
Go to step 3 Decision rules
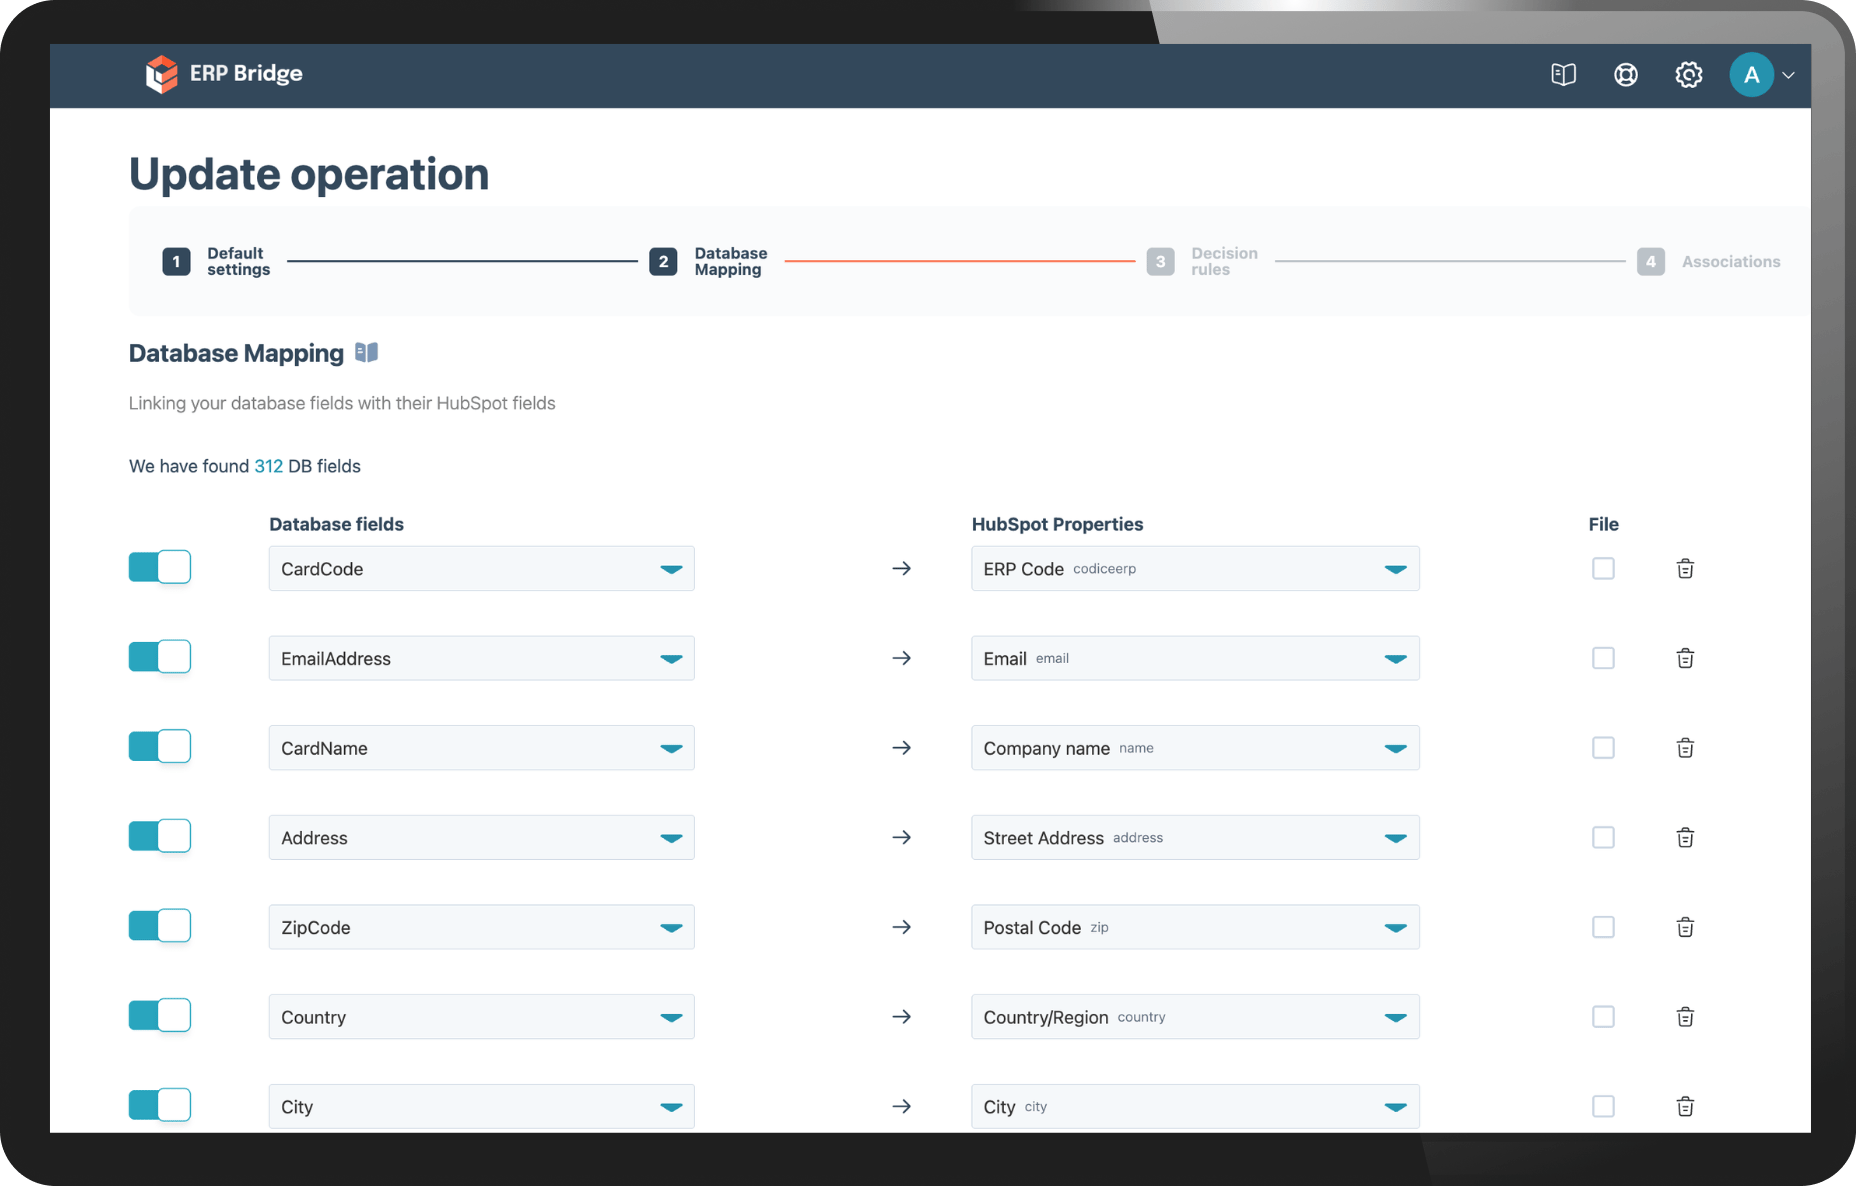click(x=1203, y=261)
